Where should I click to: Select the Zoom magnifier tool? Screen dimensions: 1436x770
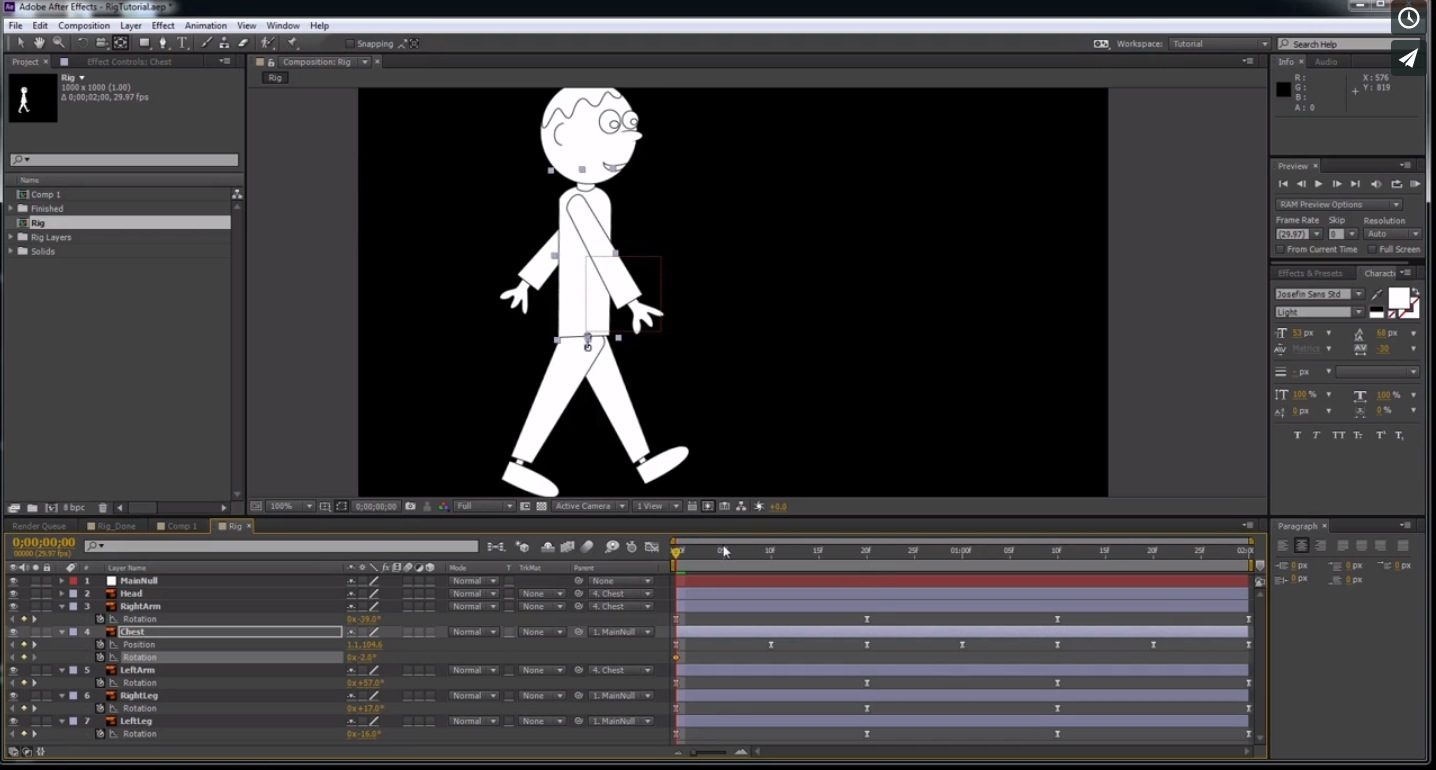coord(59,43)
